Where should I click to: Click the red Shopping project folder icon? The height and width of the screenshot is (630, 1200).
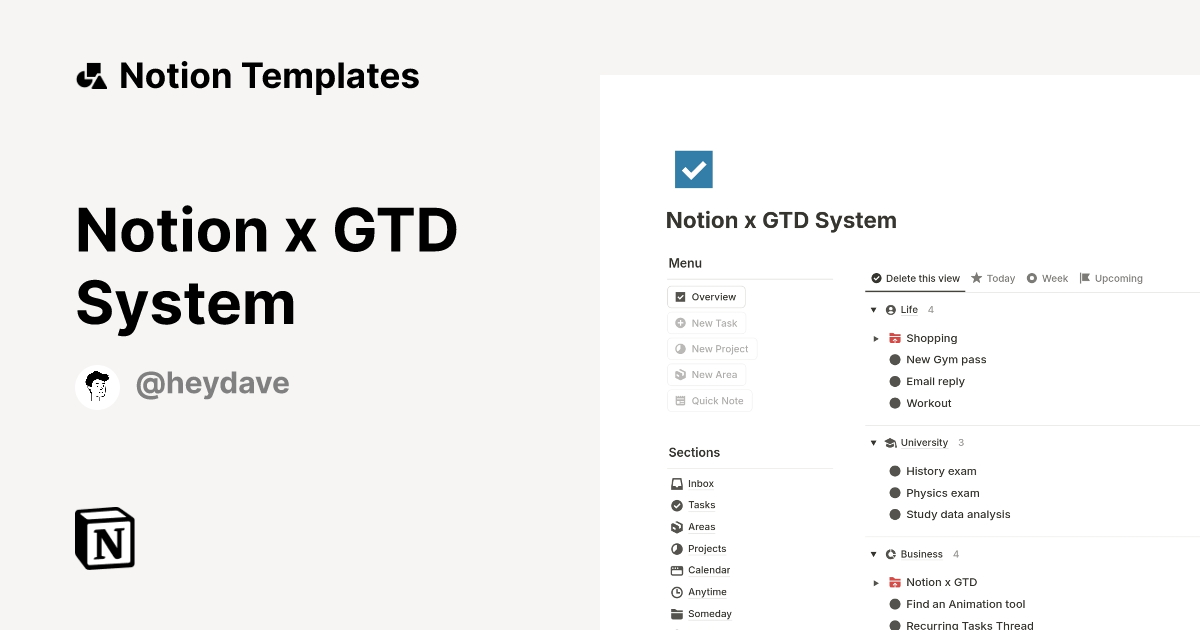(893, 338)
